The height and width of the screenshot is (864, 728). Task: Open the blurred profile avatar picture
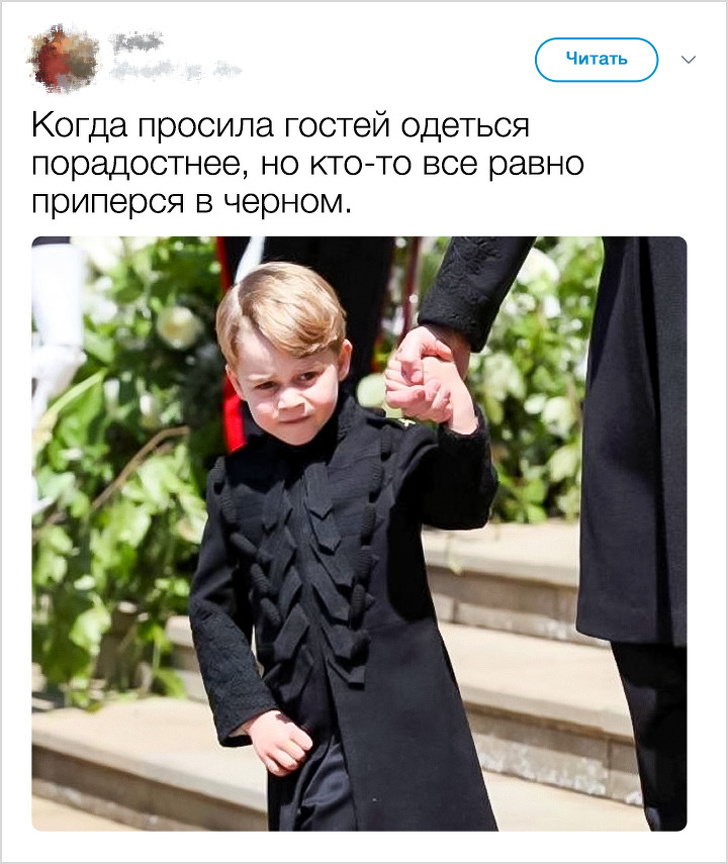click(64, 58)
